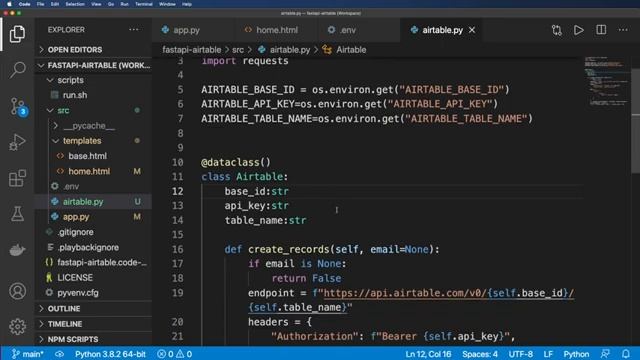The height and width of the screenshot is (360, 640).
Task: Change encoding via UTF-8
Action: 520,354
